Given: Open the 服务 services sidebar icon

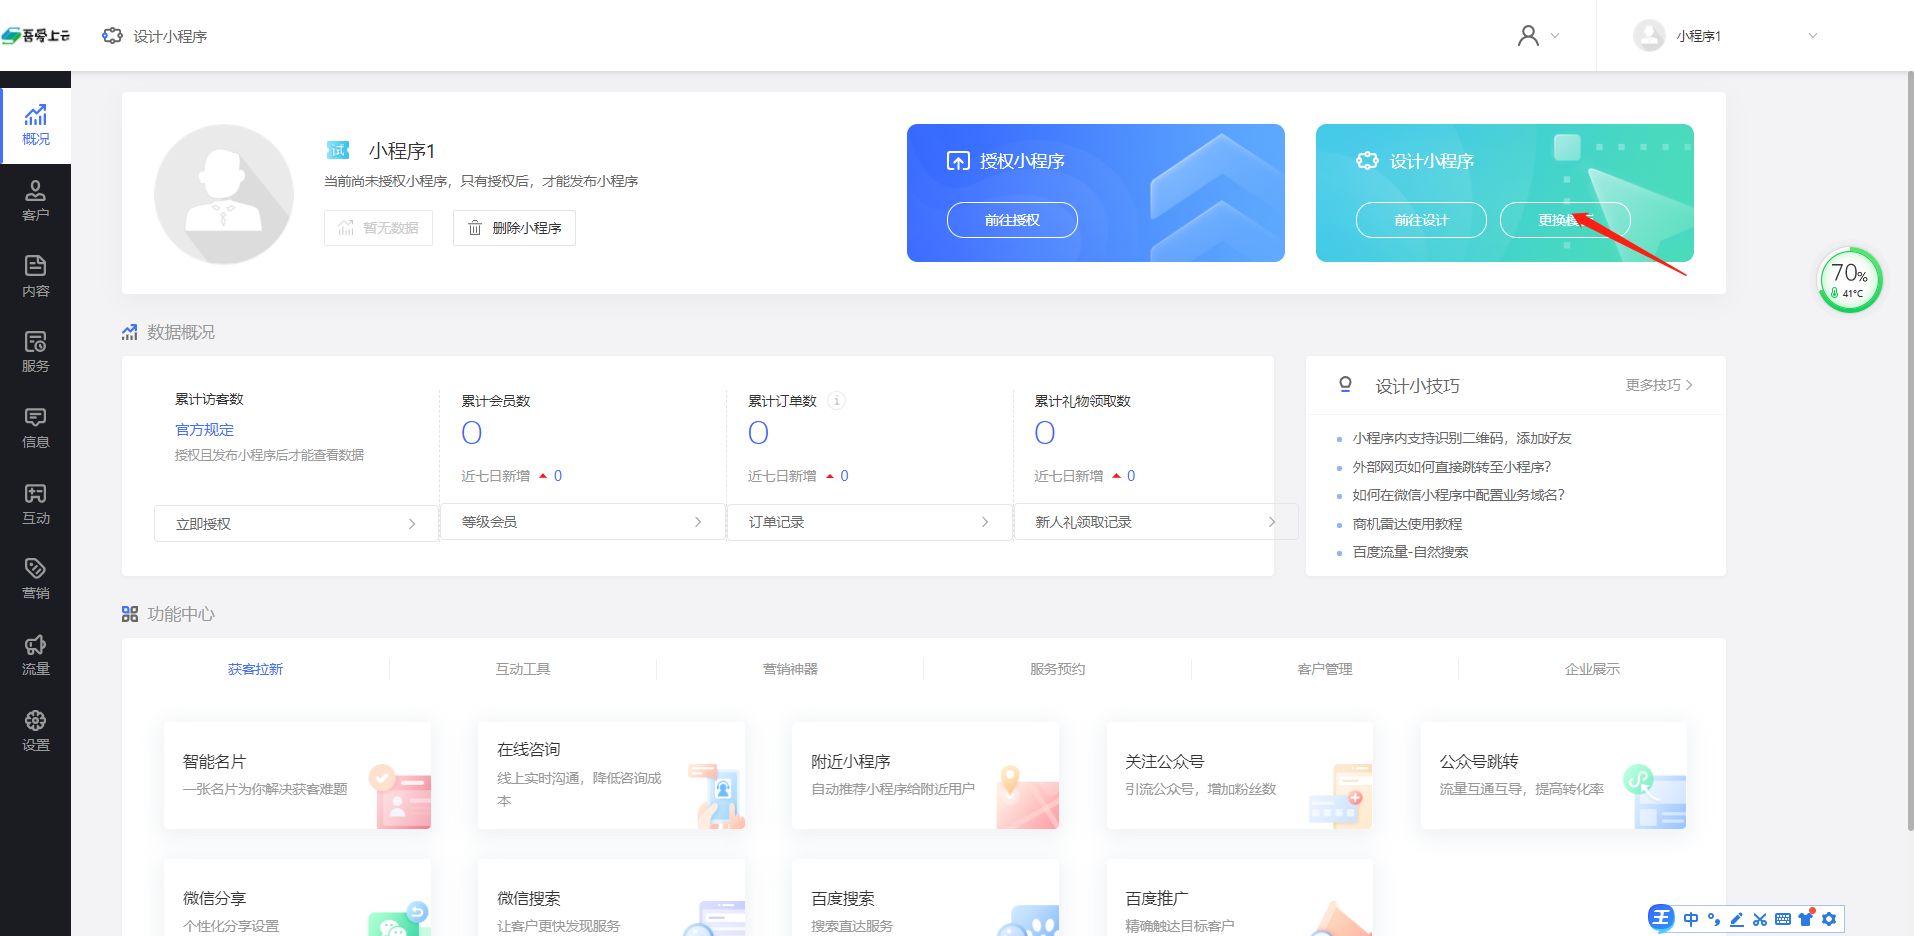Looking at the screenshot, I should [x=36, y=352].
